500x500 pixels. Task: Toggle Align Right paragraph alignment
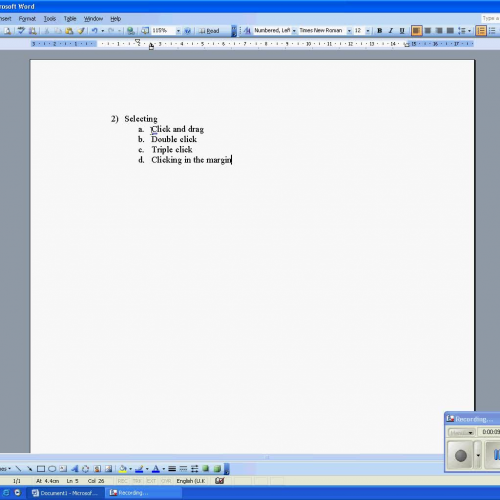tap(439, 31)
